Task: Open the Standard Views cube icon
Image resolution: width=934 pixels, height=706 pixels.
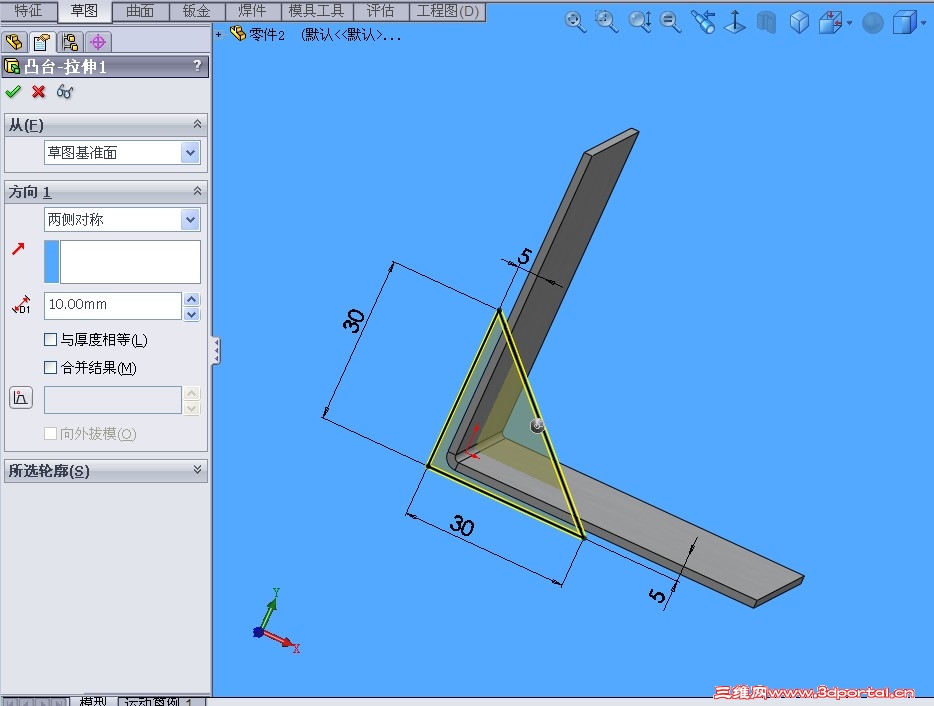Action: pos(799,23)
